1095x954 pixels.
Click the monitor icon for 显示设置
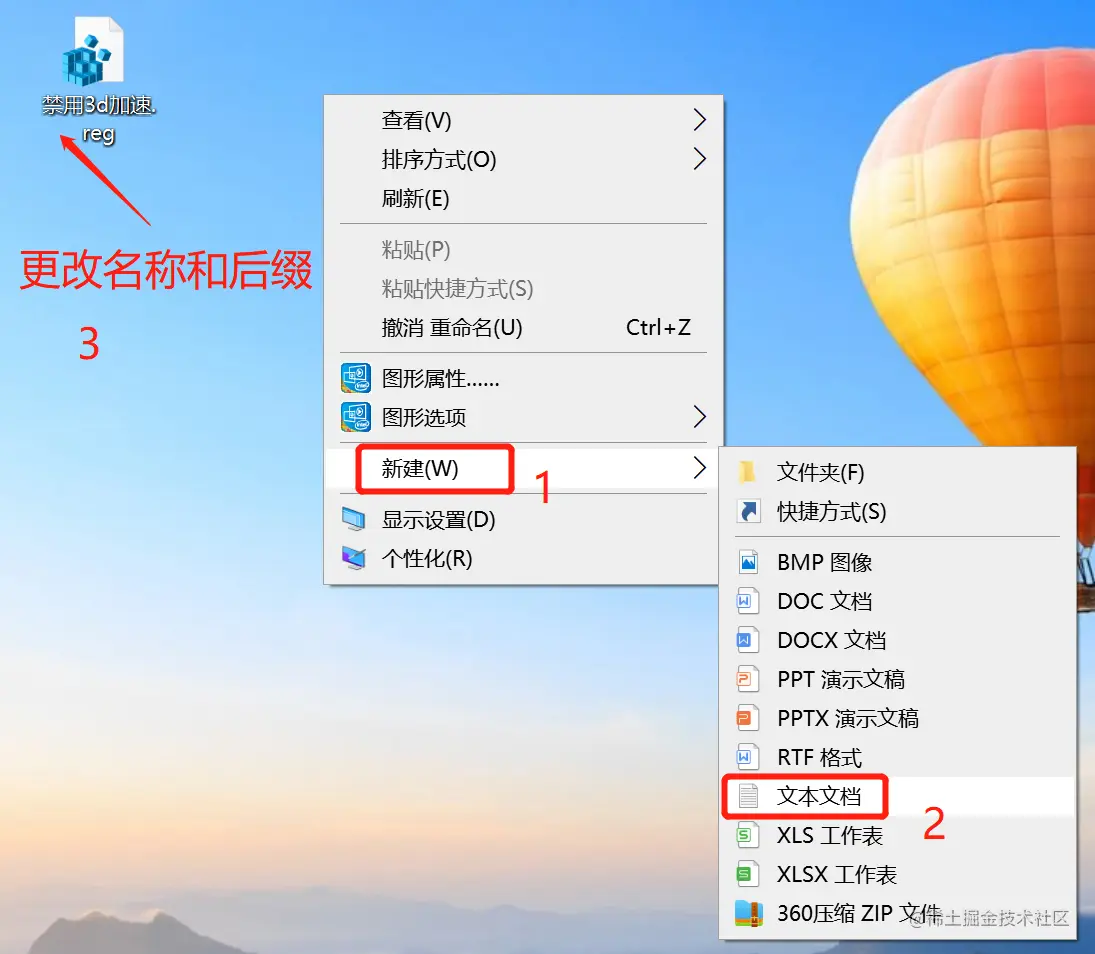click(x=354, y=520)
